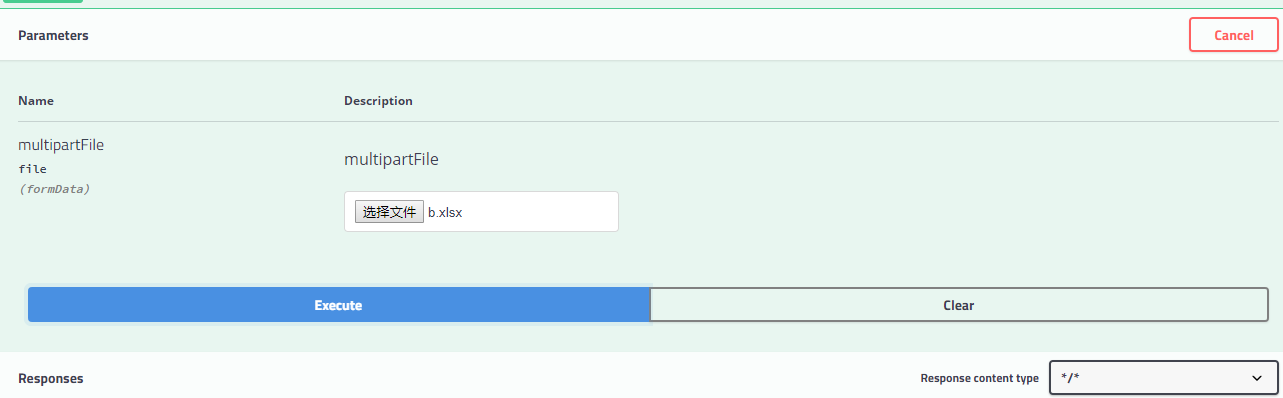Click the Response content type label
The image size is (1283, 398).
pos(979,378)
